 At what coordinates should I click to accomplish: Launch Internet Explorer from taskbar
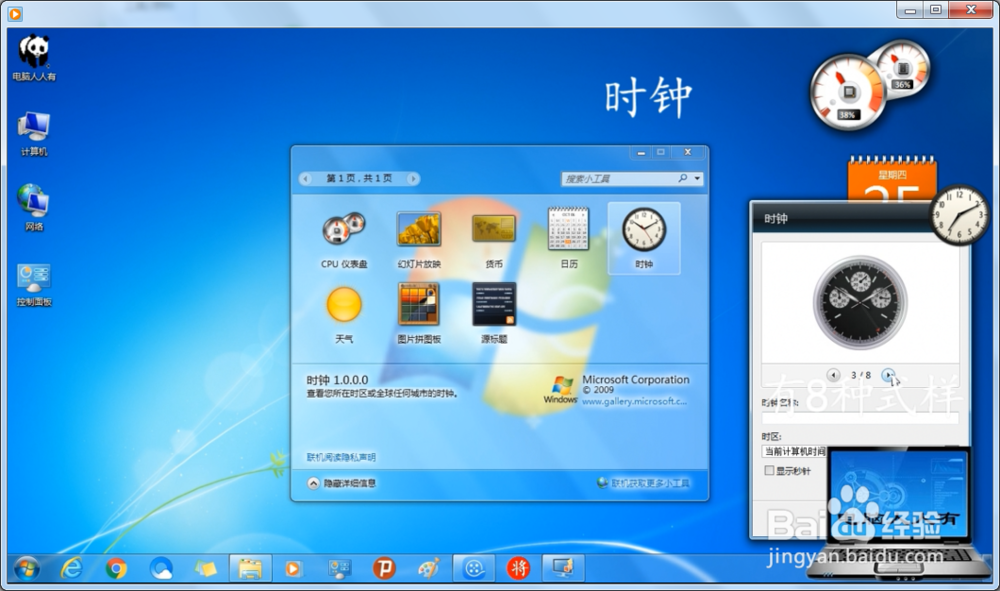(71, 568)
